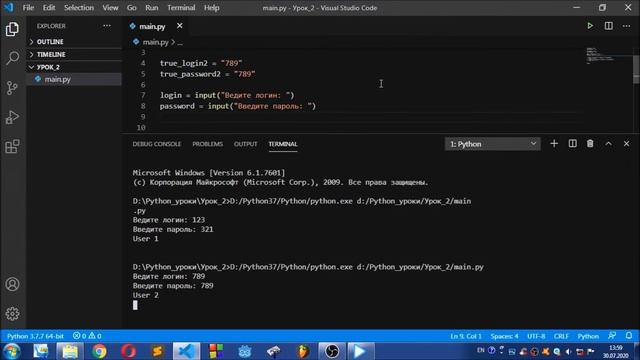640x360 pixels.
Task: Open FL Studio from taskbar
Action: click(x=302, y=351)
